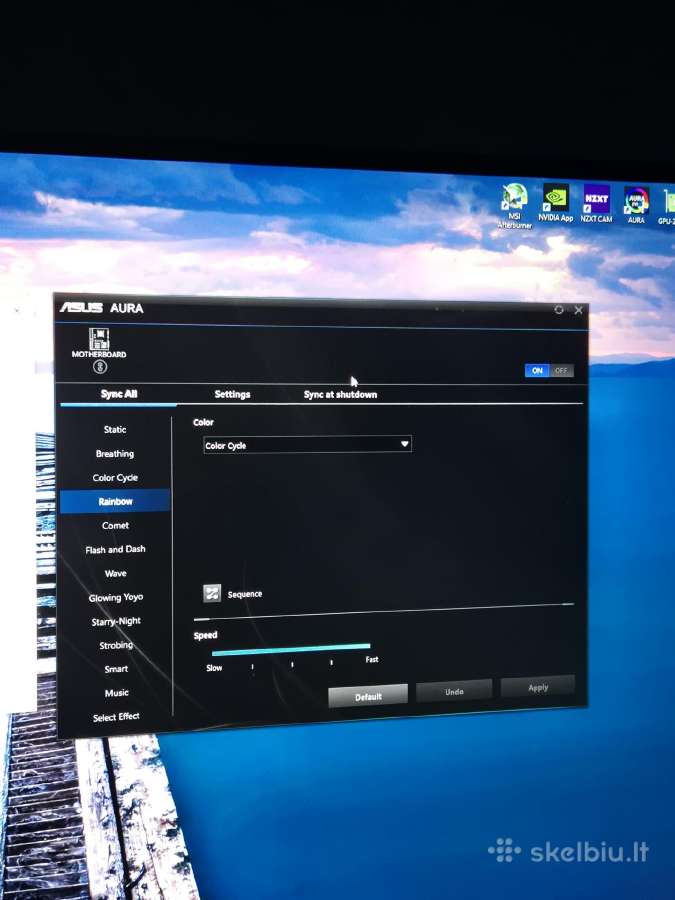Screen dimensions: 675x900
Task: Select the Comet effect
Action: click(x=115, y=525)
